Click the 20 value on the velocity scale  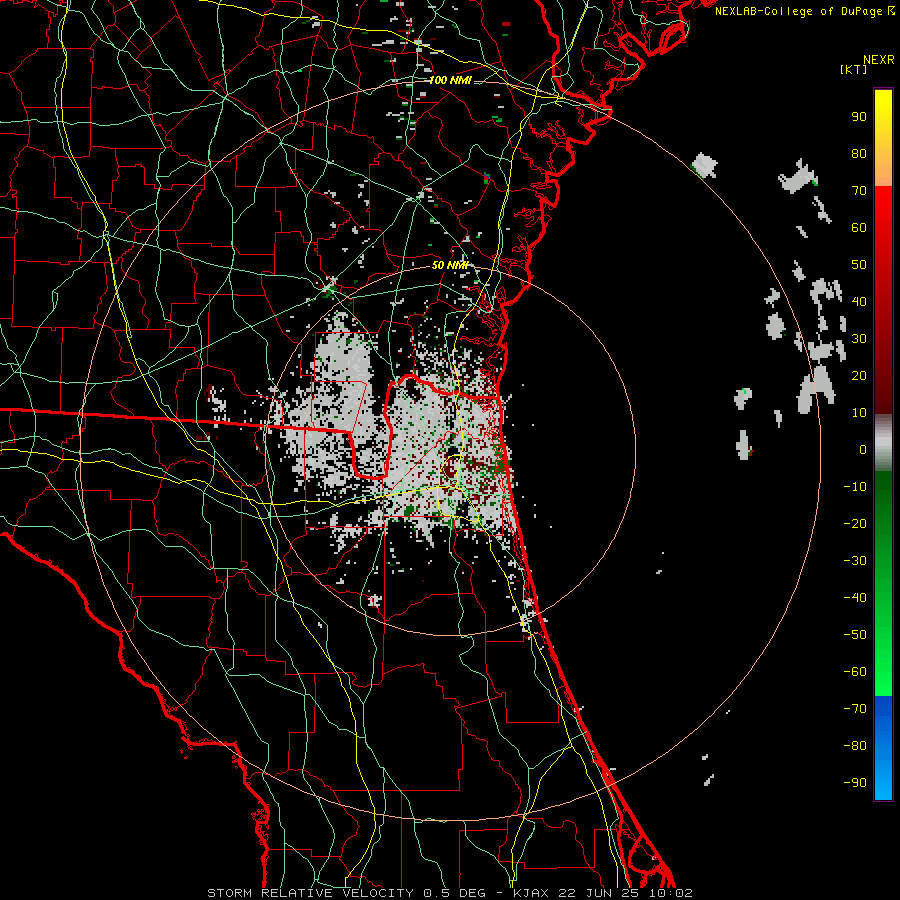coord(859,375)
